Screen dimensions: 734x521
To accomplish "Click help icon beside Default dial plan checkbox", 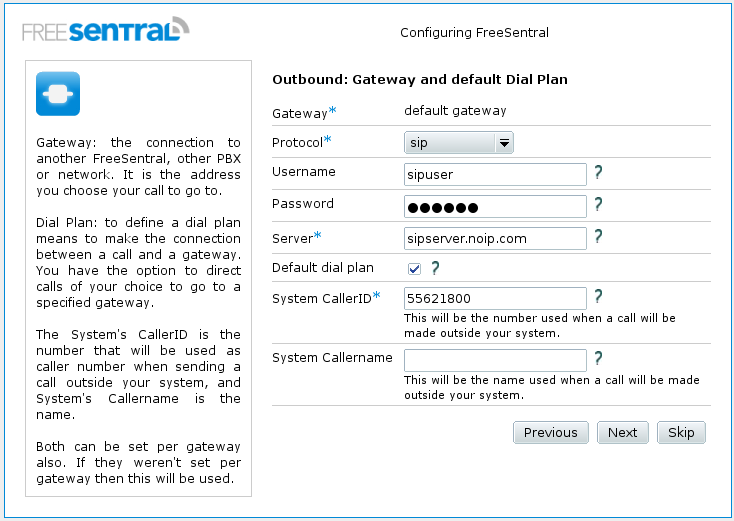I will pyautogui.click(x=435, y=268).
